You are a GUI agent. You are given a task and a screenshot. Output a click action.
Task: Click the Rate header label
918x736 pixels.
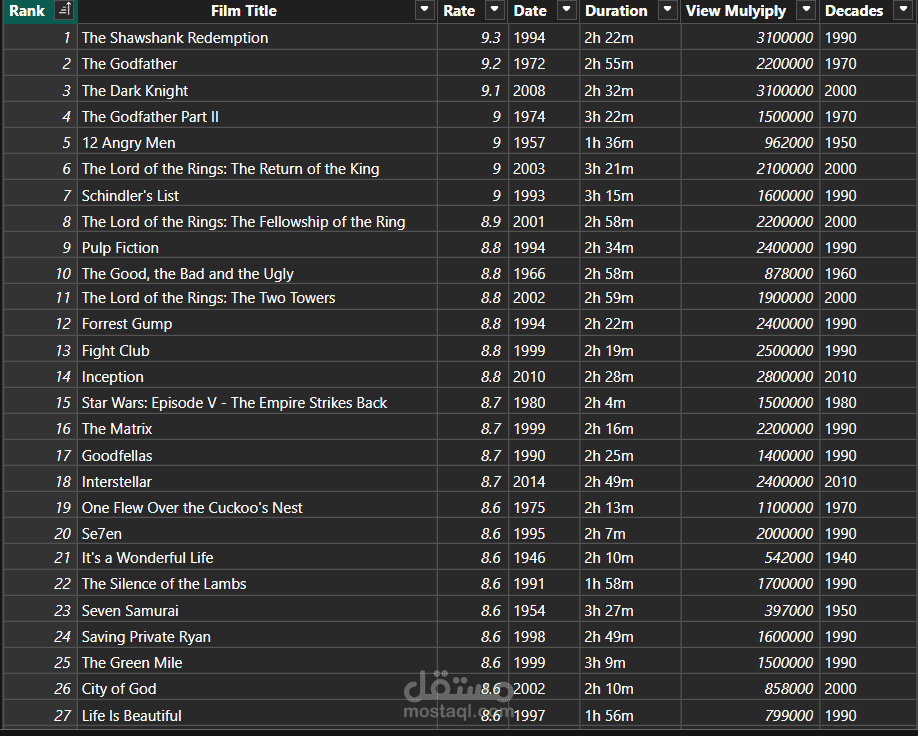pyautogui.click(x=459, y=11)
